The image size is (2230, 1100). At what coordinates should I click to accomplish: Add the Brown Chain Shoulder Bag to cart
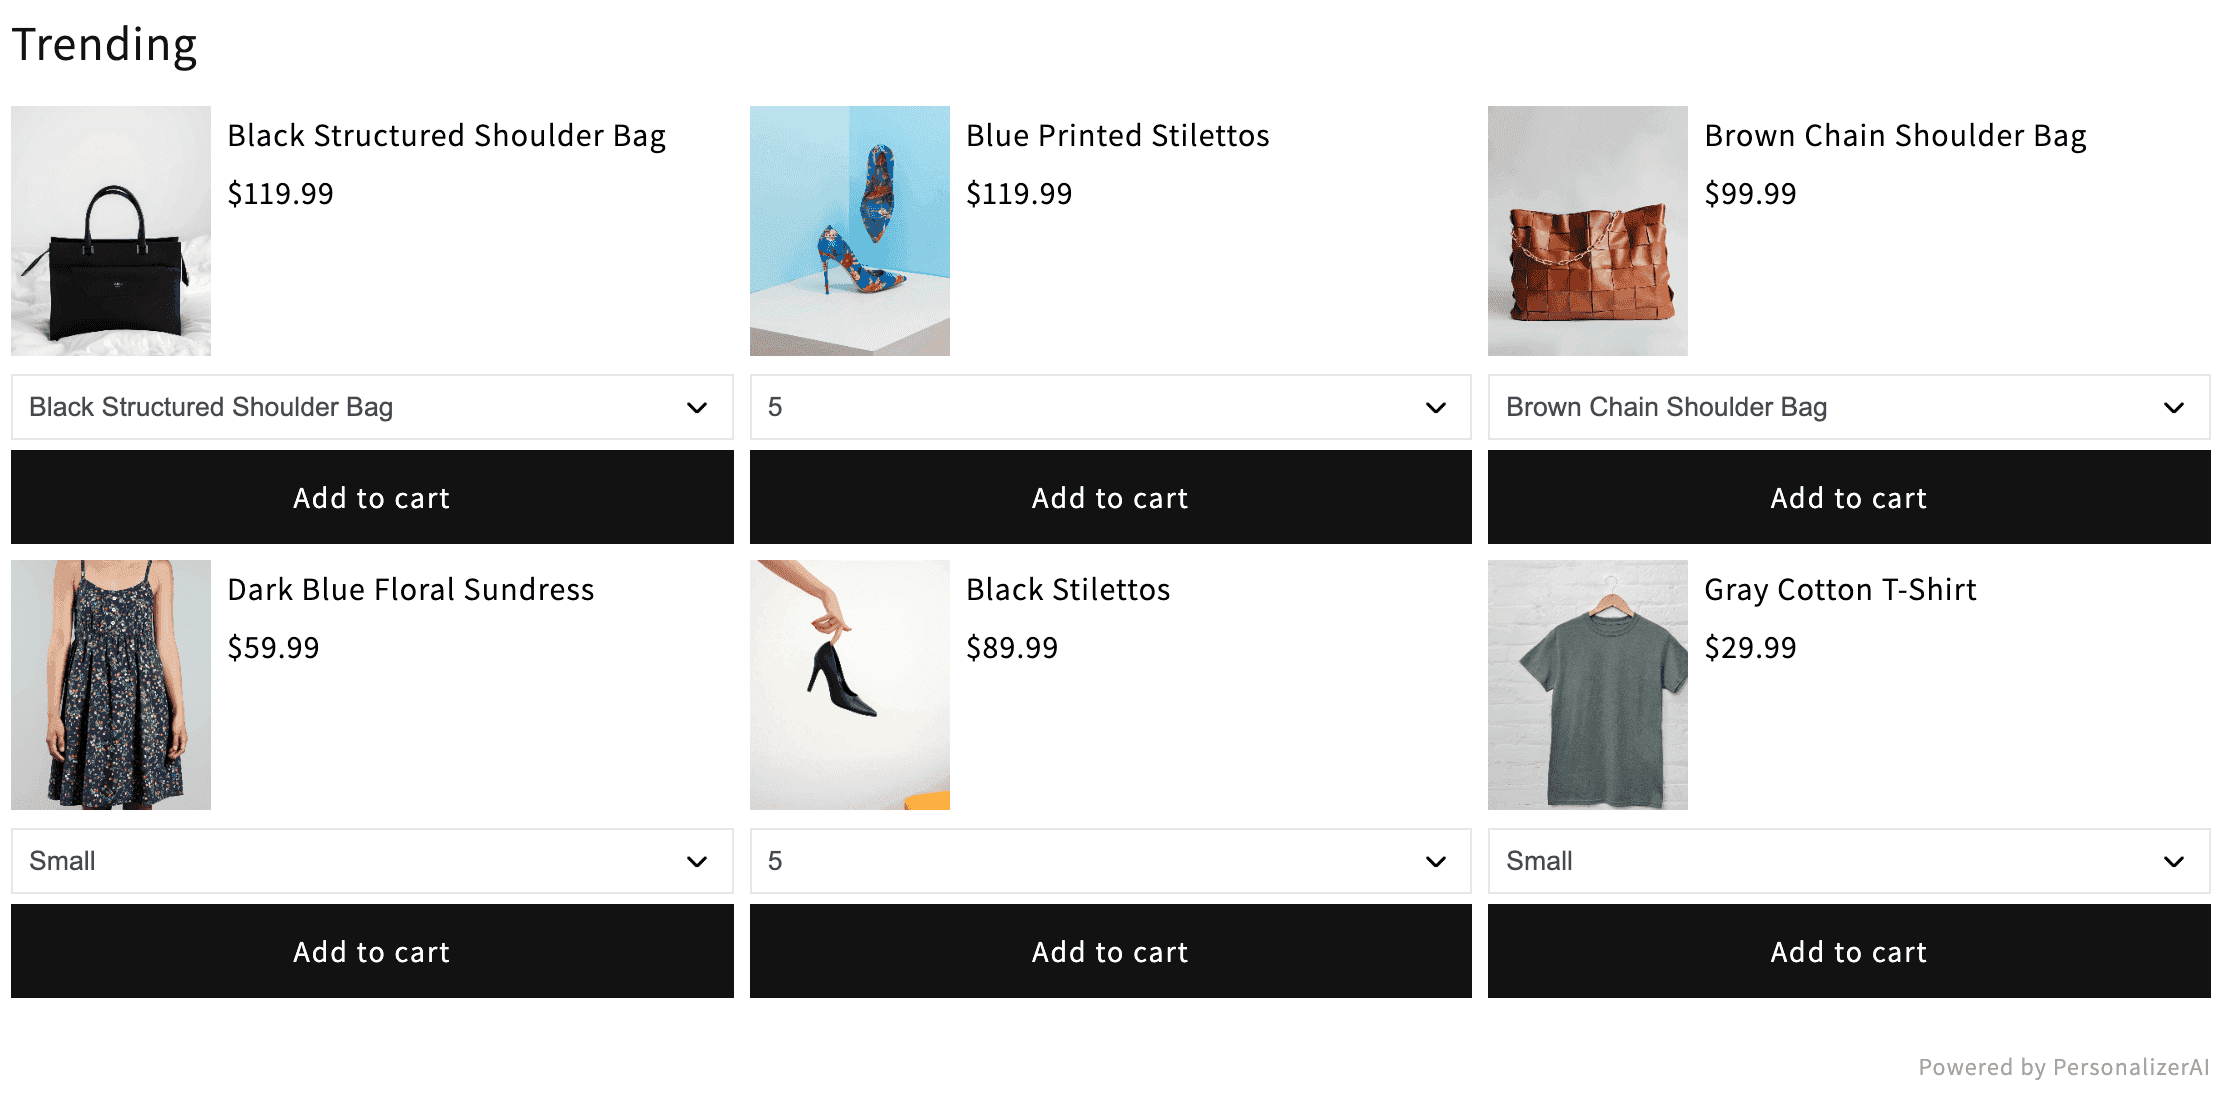coord(1847,497)
